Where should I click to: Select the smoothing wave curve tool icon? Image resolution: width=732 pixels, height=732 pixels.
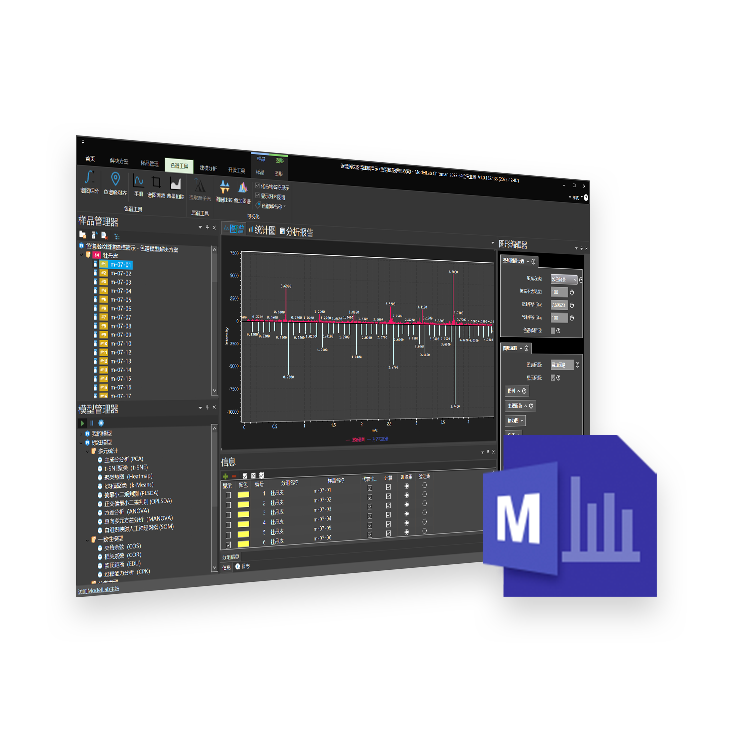(x=138, y=181)
